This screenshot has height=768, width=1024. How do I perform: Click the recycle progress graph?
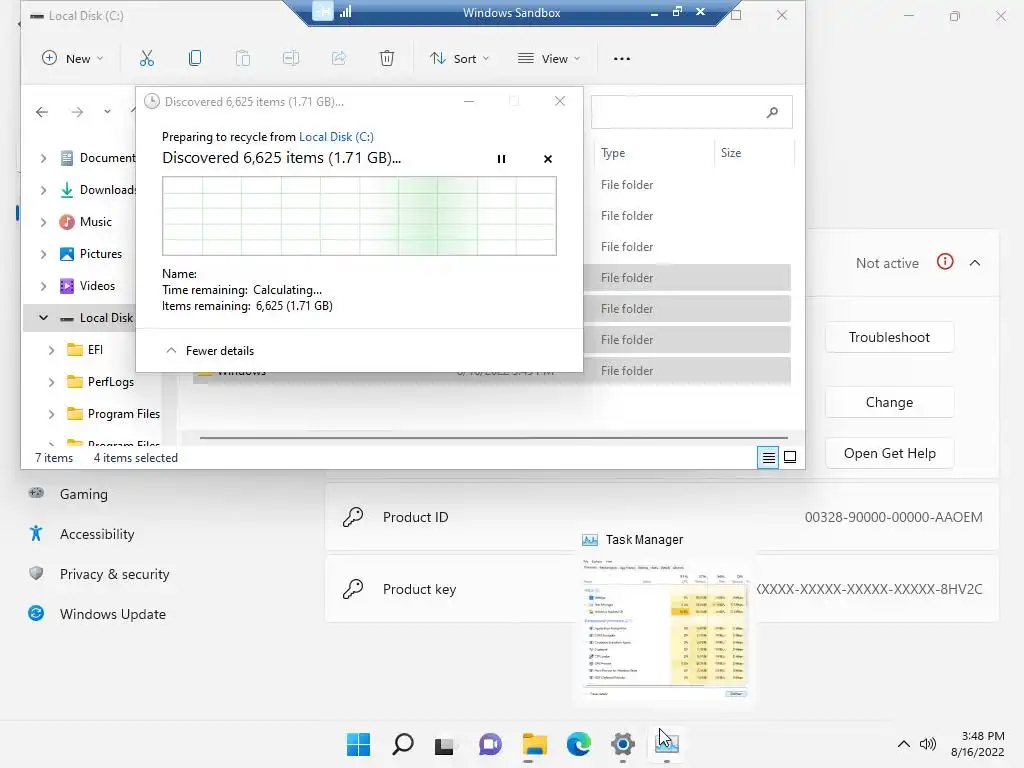pos(359,216)
